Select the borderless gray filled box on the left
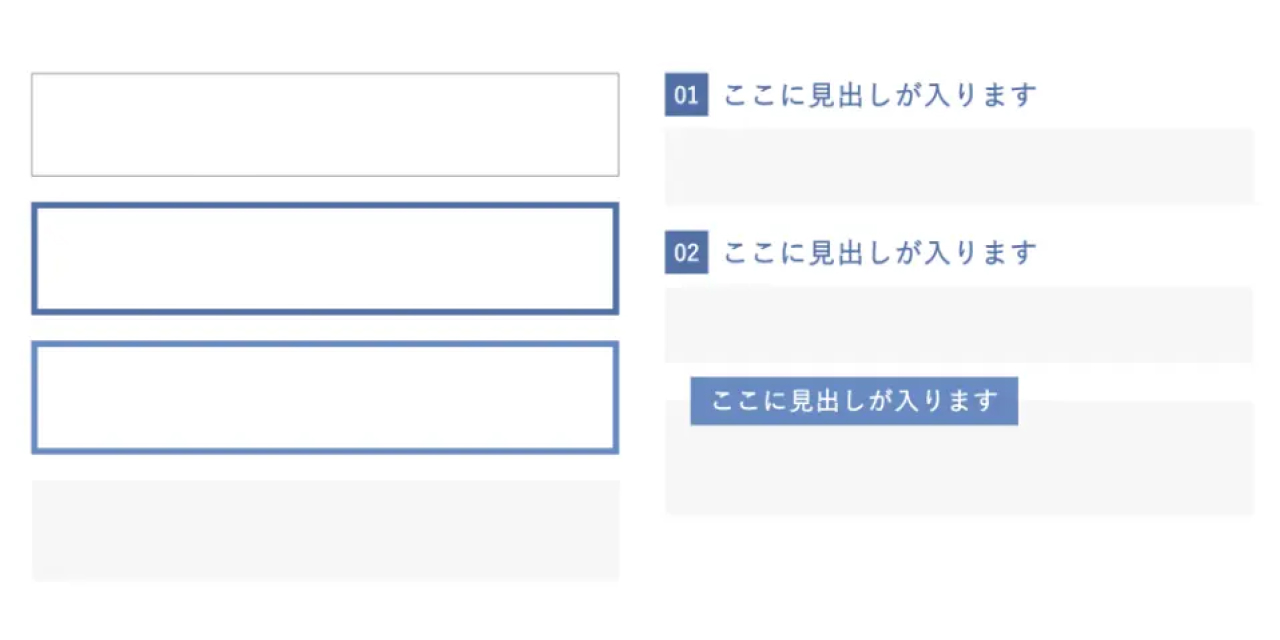The width and height of the screenshot is (1280, 640). click(x=325, y=530)
